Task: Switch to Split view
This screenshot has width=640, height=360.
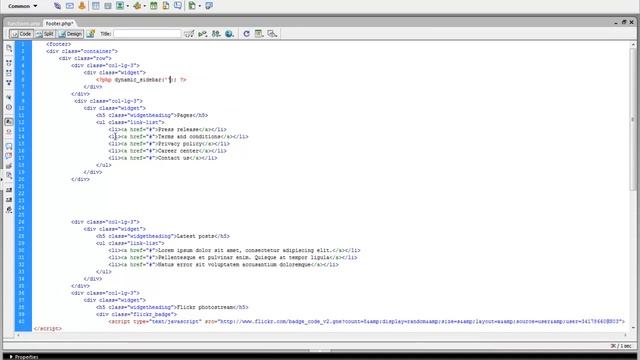Action: point(45,34)
